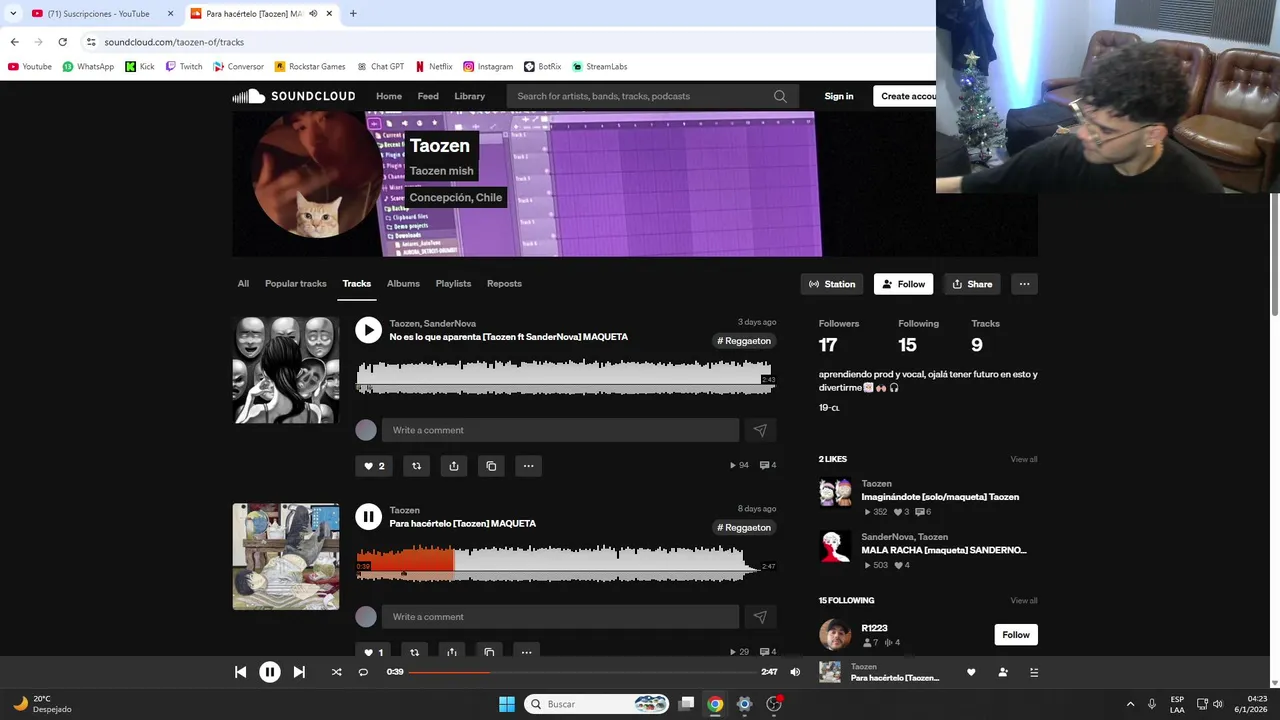Viewport: 1280px width, 720px height.
Task: Repost No es lo que aparenta track
Action: (416, 466)
